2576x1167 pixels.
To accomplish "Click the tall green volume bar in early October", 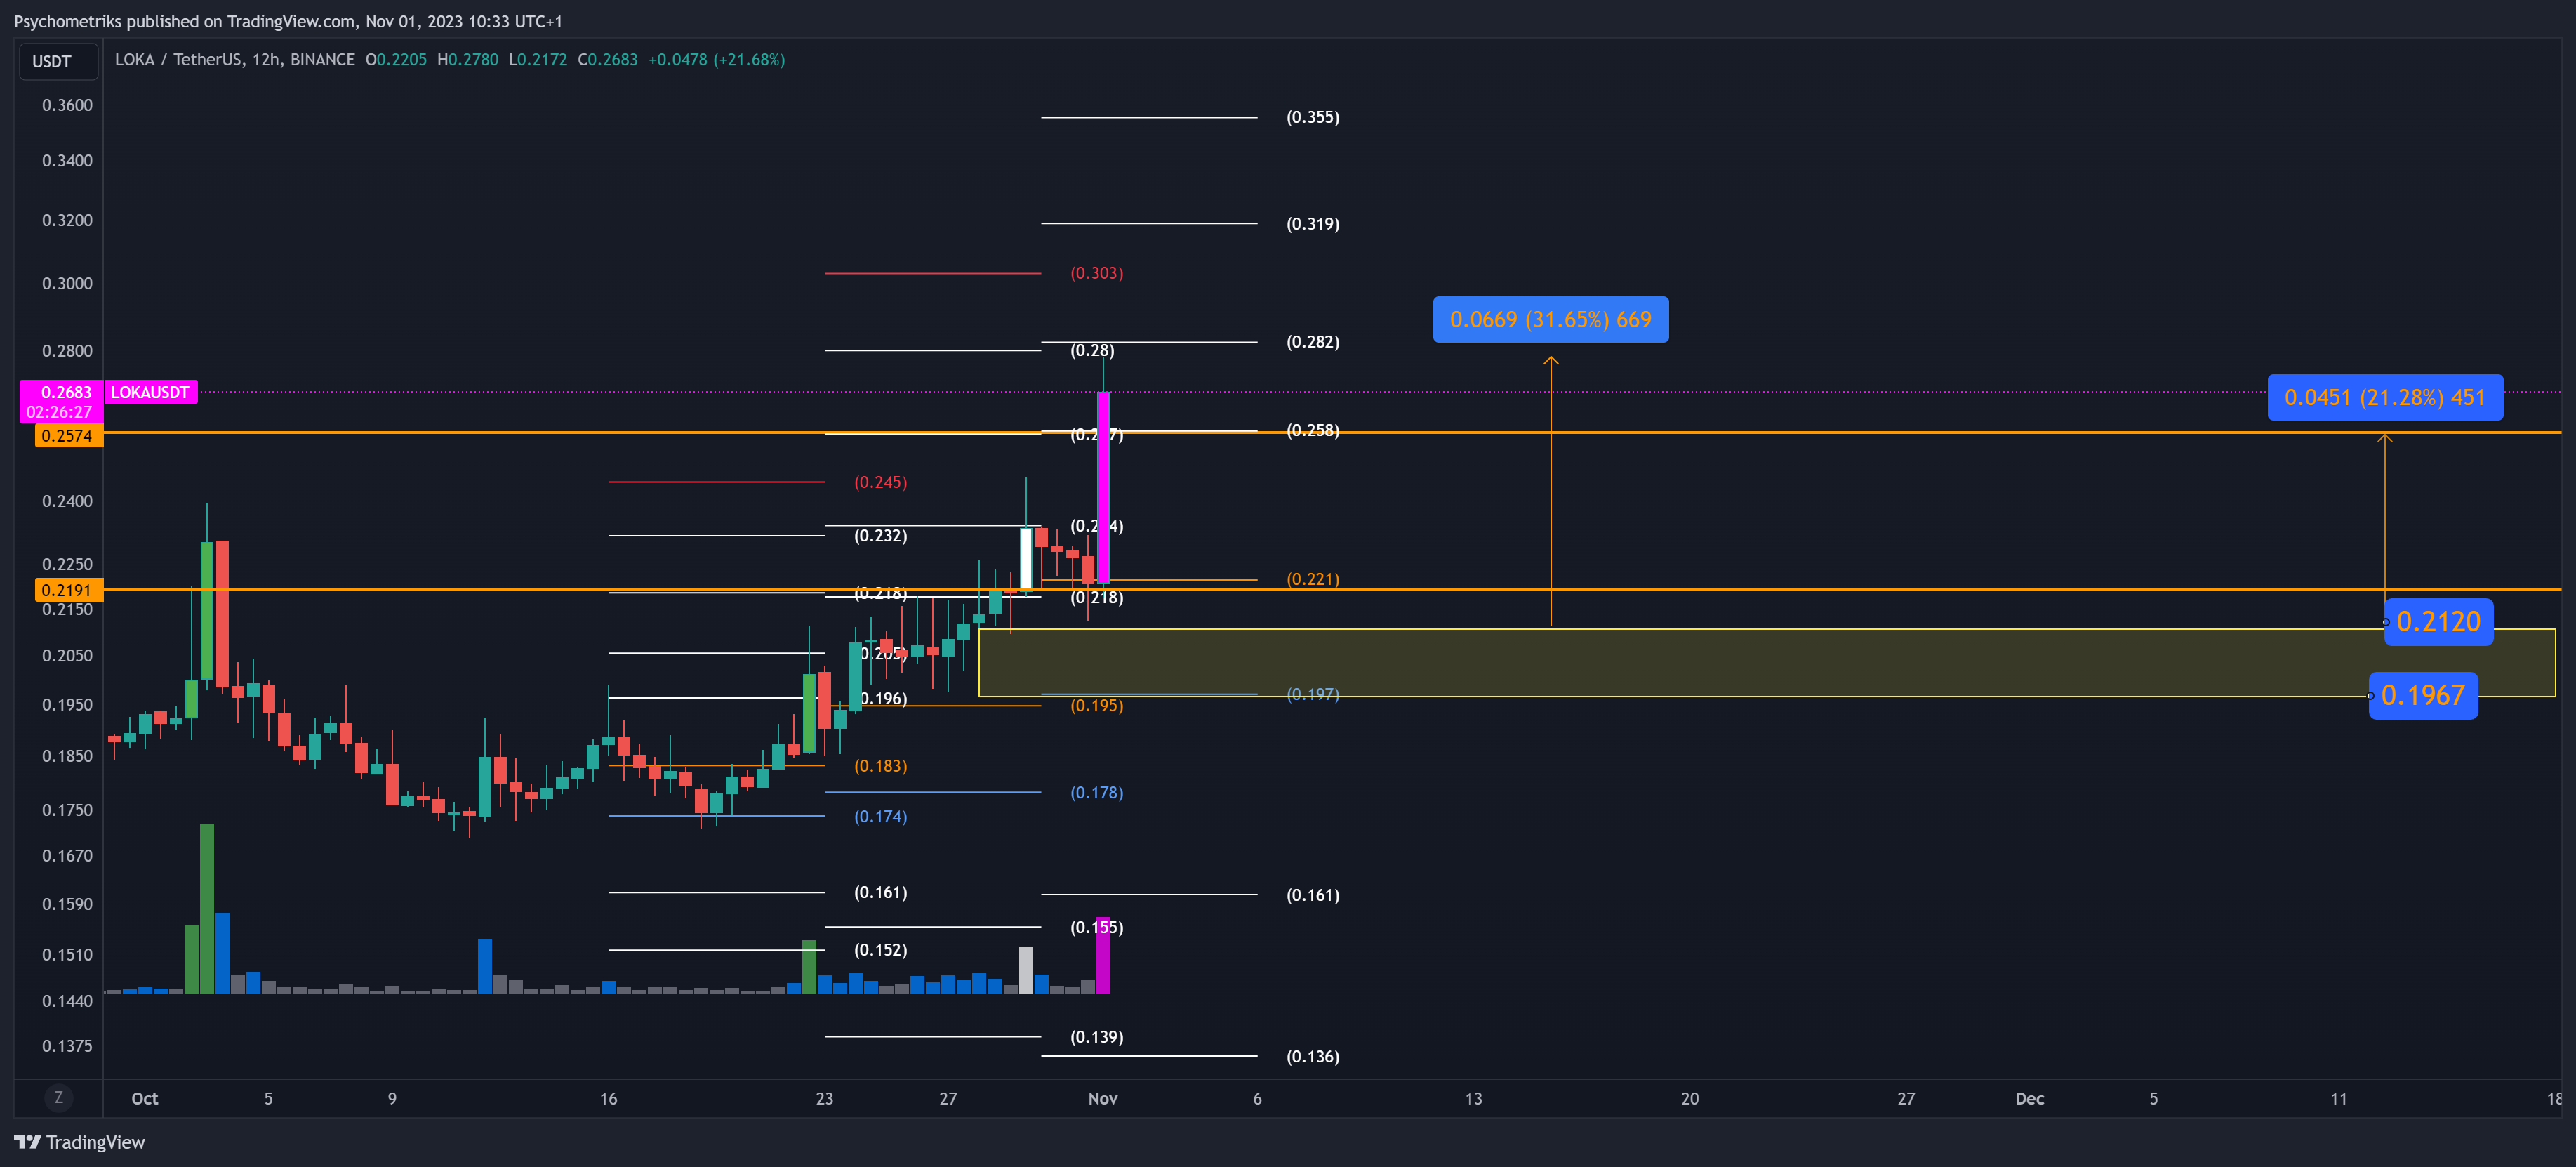I will pos(207,909).
